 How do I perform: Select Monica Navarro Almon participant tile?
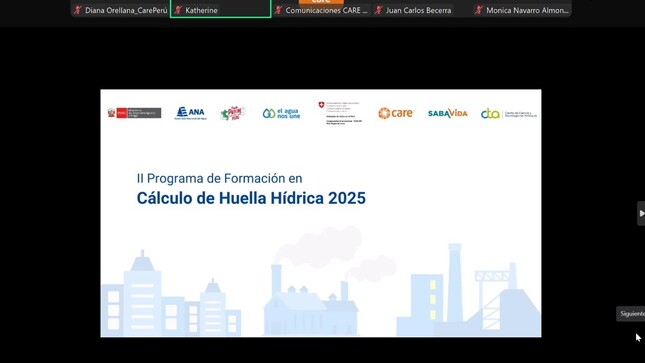point(522,9)
